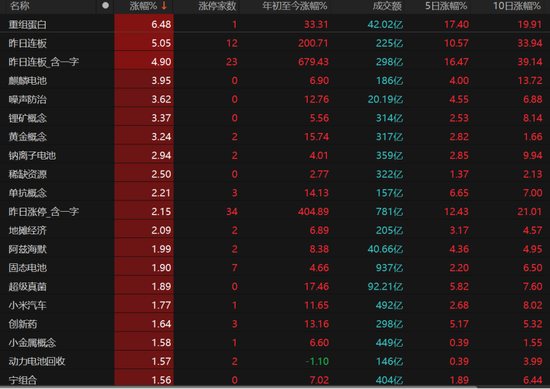Sort by 年初至今涨幅% column header
Screen dimensions: 550x389
point(295,6)
